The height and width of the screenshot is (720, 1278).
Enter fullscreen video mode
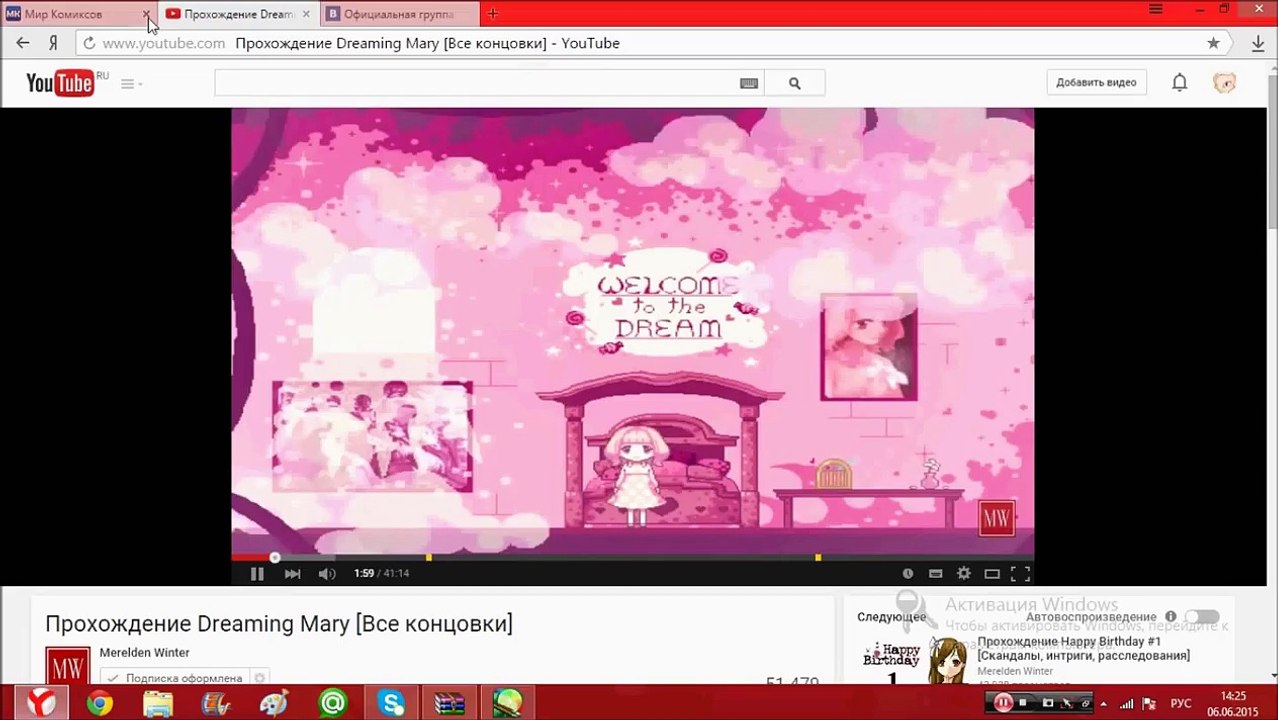pos(1020,573)
